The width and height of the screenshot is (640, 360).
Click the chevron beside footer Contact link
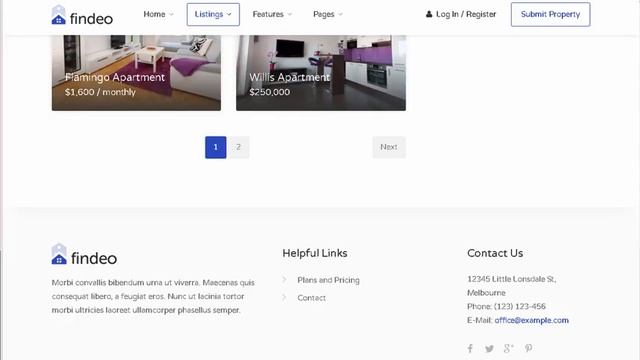click(284, 297)
